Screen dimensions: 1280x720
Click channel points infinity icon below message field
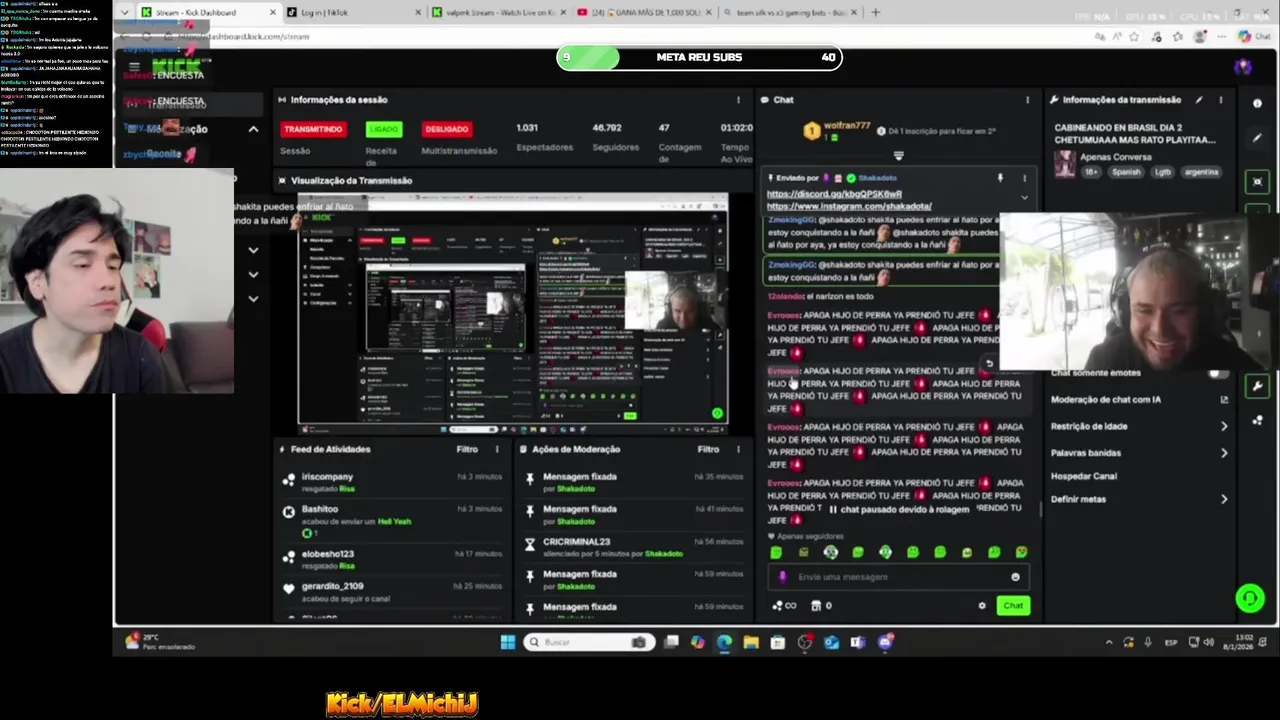pyautogui.click(x=784, y=606)
